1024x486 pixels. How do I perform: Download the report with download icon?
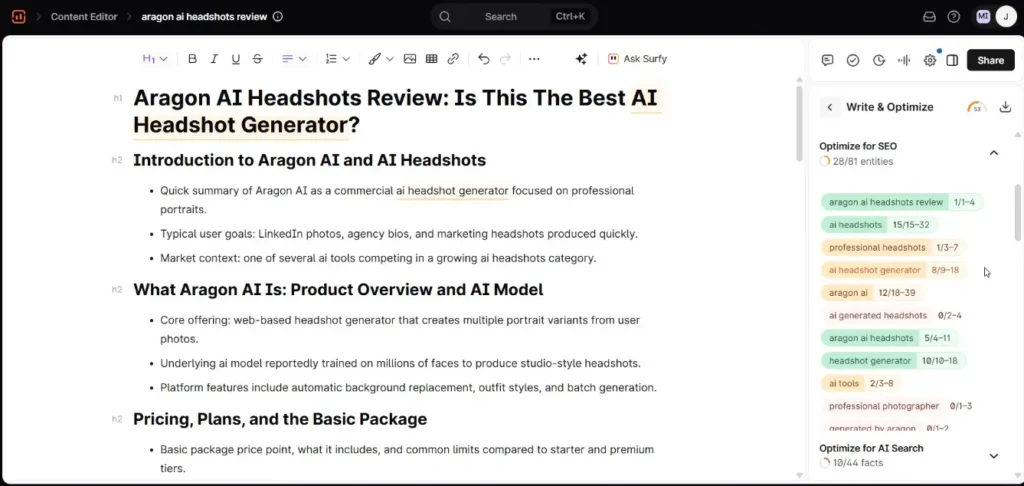pyautogui.click(x=1006, y=106)
